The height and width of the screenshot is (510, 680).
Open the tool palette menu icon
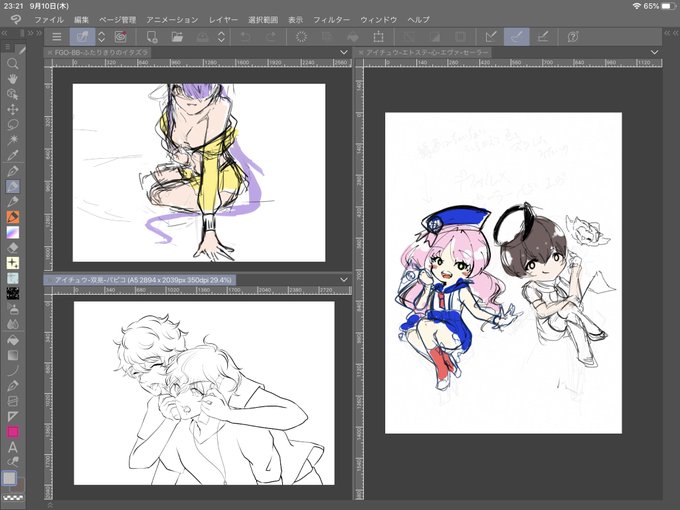7,47
